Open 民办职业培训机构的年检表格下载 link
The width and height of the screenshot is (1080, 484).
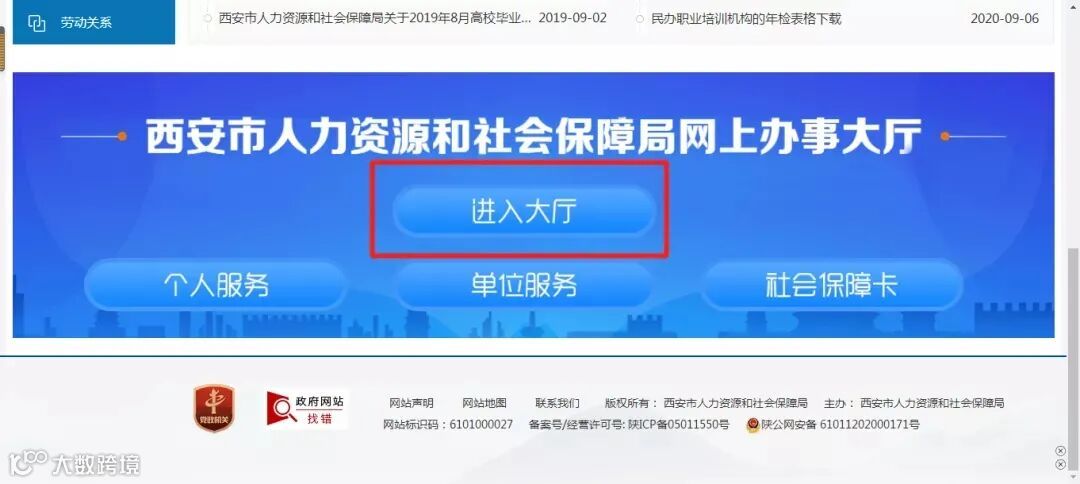click(x=746, y=19)
